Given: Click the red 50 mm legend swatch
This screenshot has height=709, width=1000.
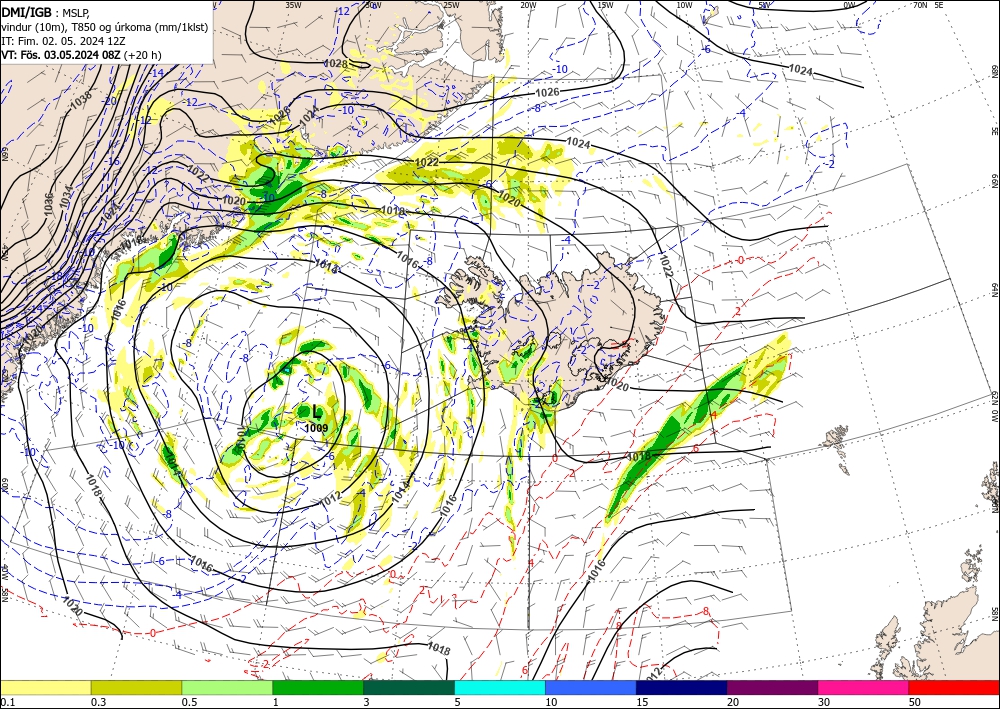Looking at the screenshot, I should [x=954, y=687].
